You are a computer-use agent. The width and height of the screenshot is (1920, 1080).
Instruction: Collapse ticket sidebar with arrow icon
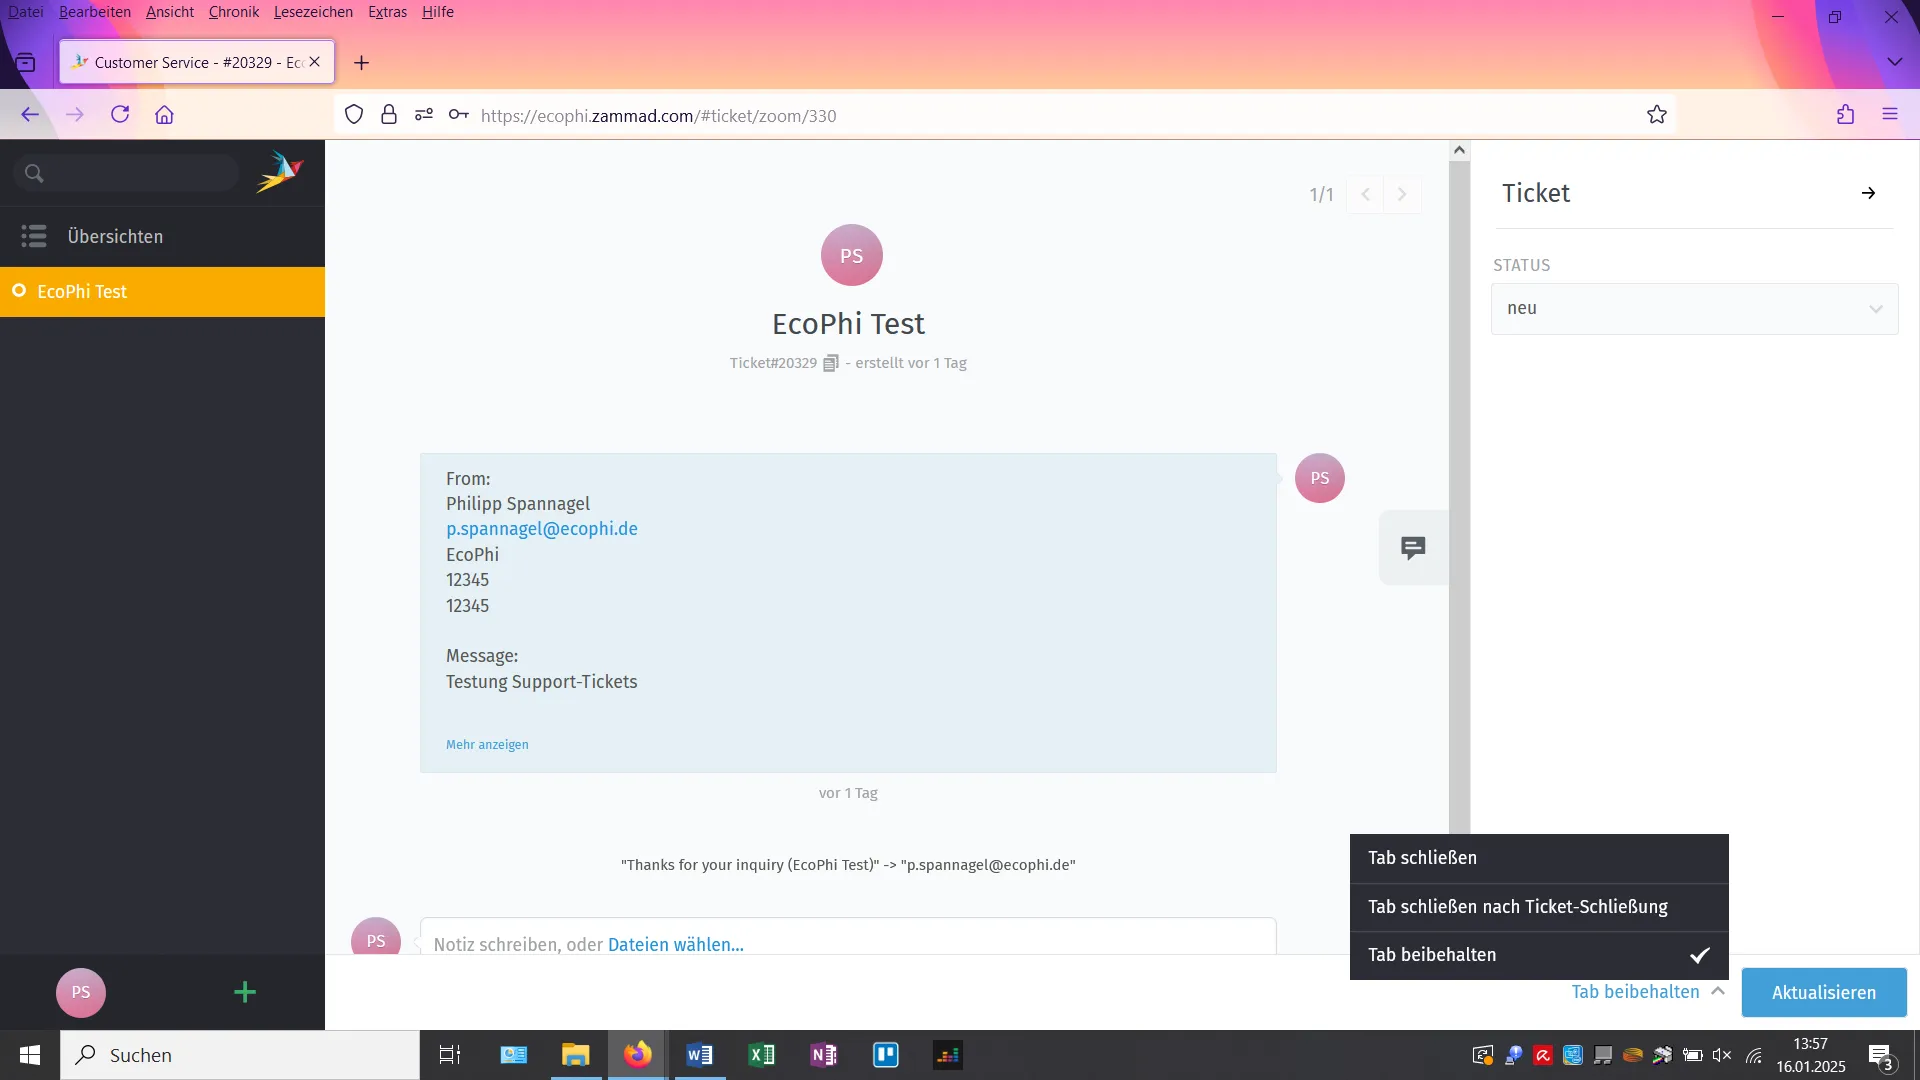click(x=1868, y=193)
